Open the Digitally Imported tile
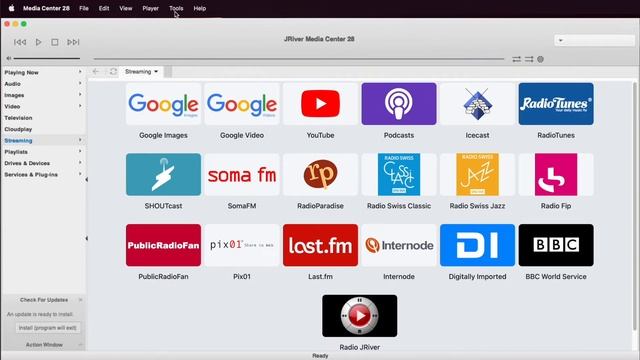The height and width of the screenshot is (360, 640). [477, 245]
